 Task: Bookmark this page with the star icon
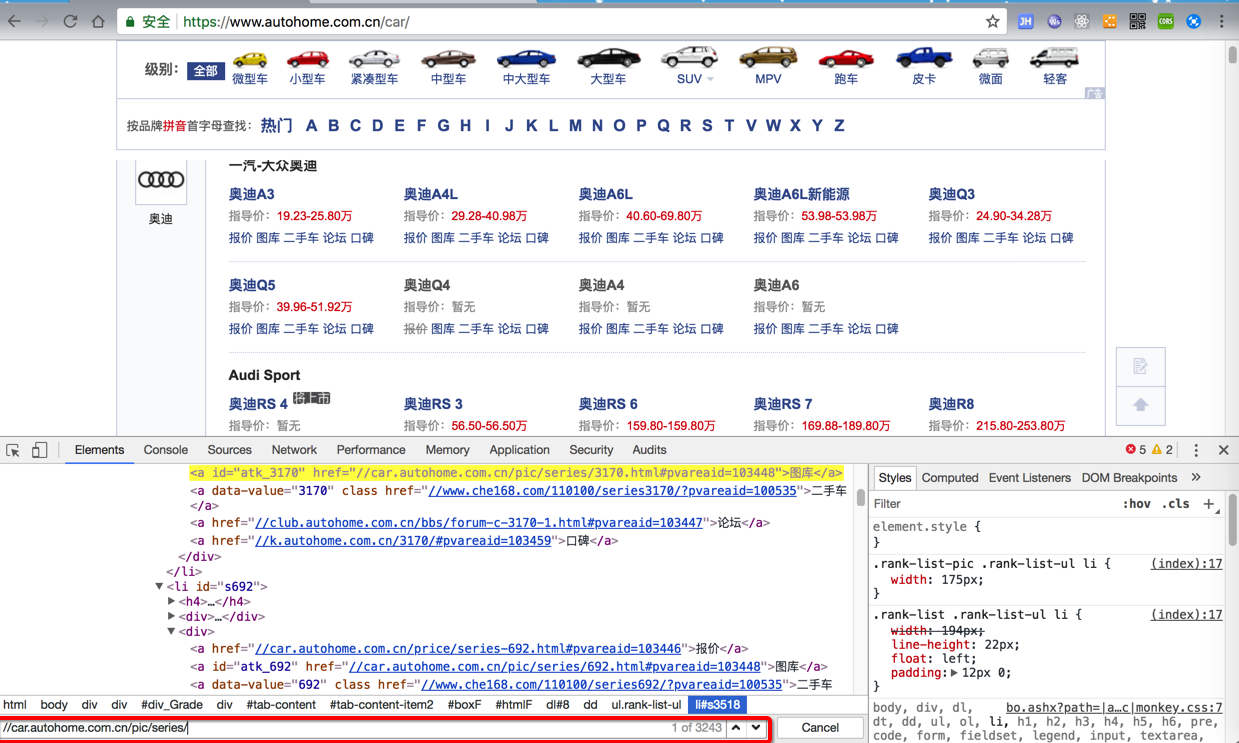992,21
